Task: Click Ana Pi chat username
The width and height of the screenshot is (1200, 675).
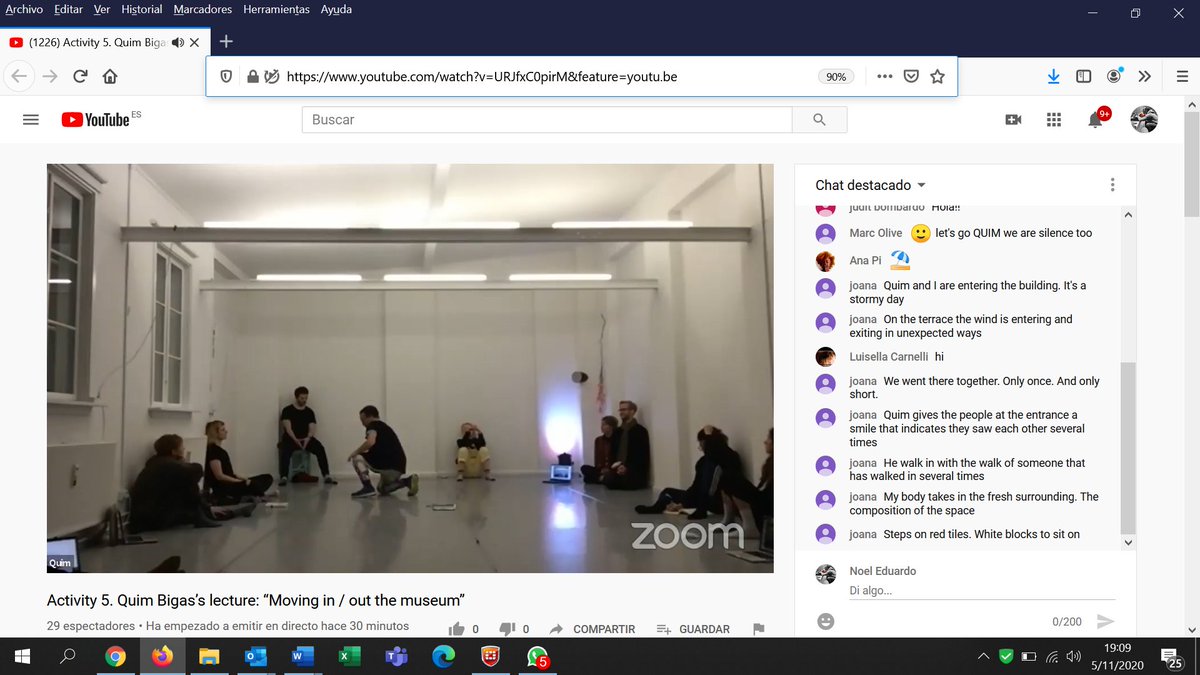Action: coord(863,261)
